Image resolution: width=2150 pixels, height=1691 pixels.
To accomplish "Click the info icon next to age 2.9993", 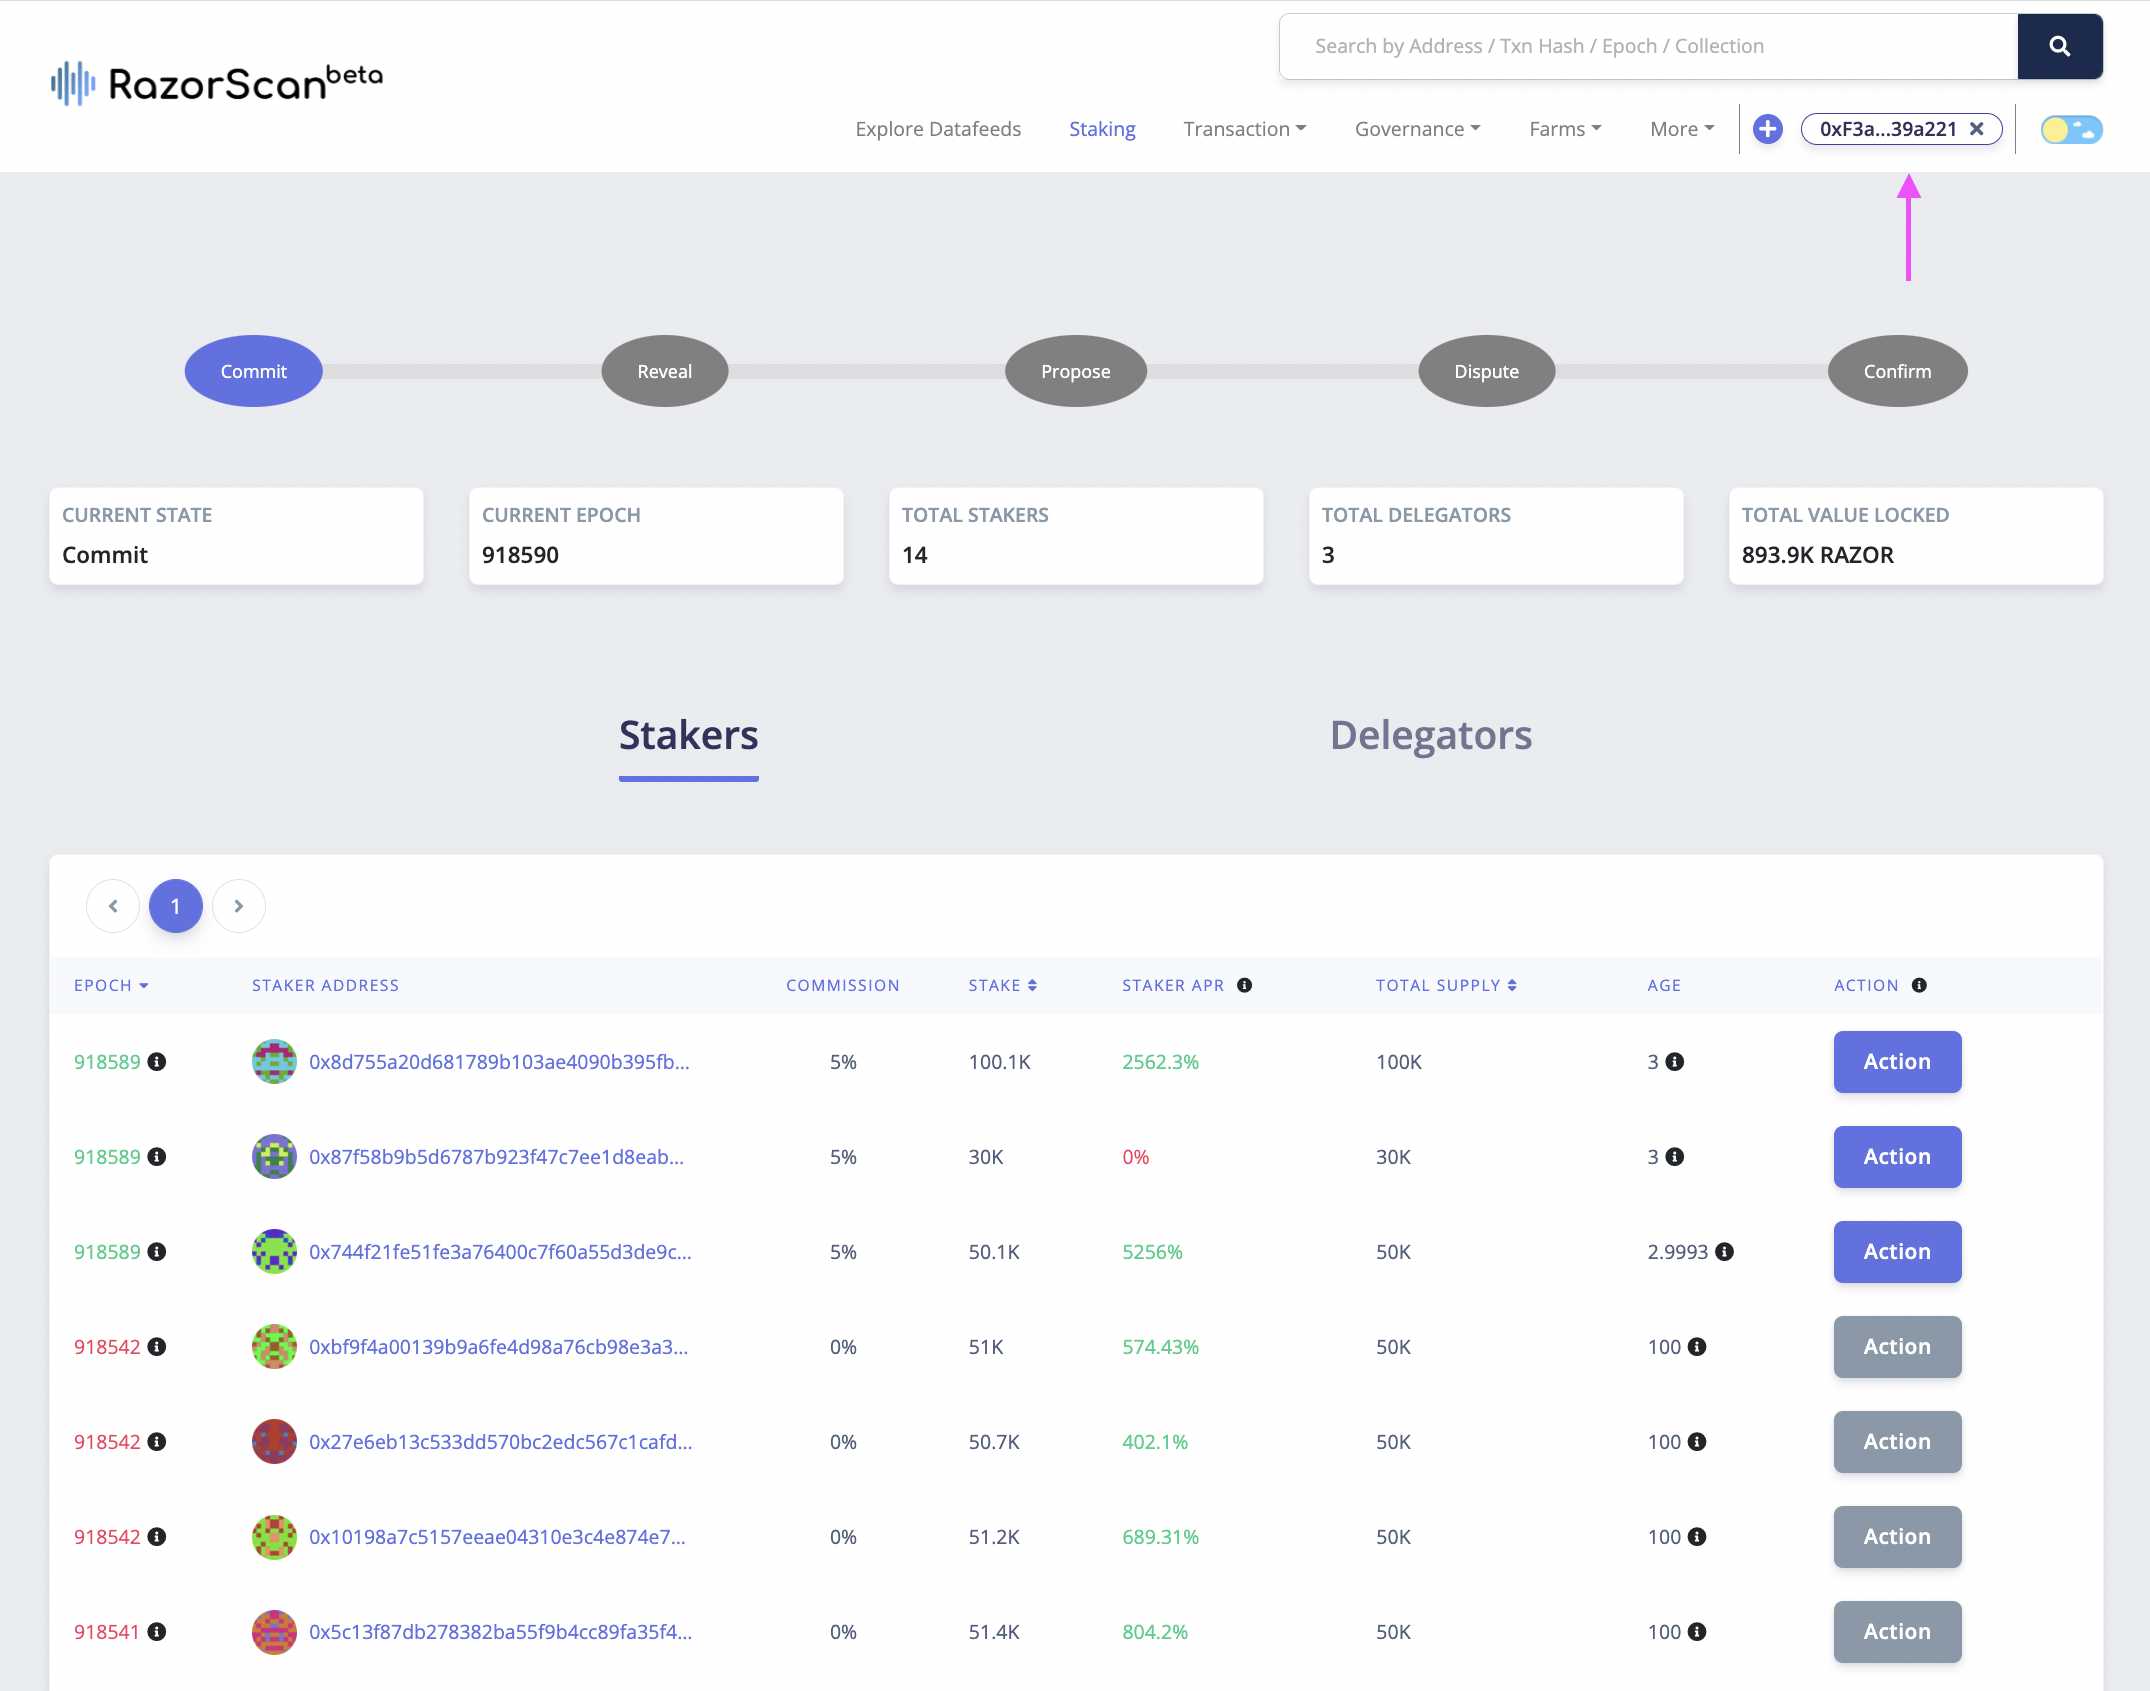I will coord(1724,1252).
